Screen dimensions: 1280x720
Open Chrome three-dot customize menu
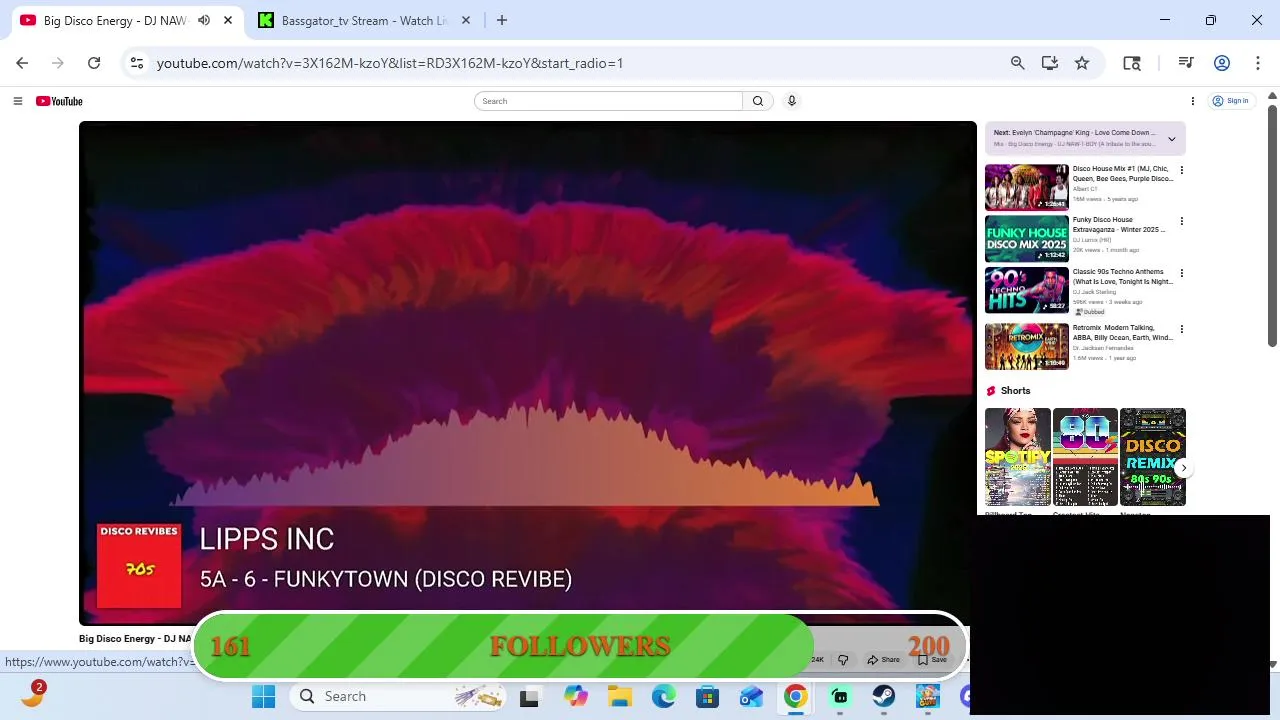click(x=1257, y=63)
